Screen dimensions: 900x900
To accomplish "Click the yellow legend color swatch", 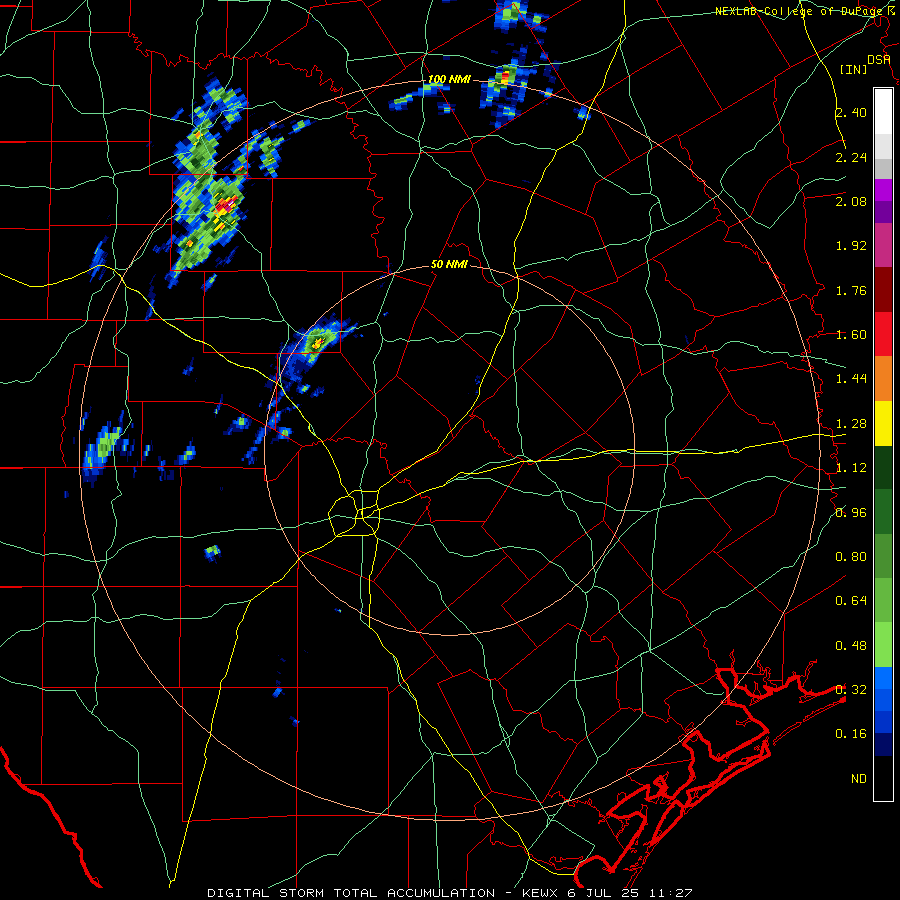I will pyautogui.click(x=883, y=424).
